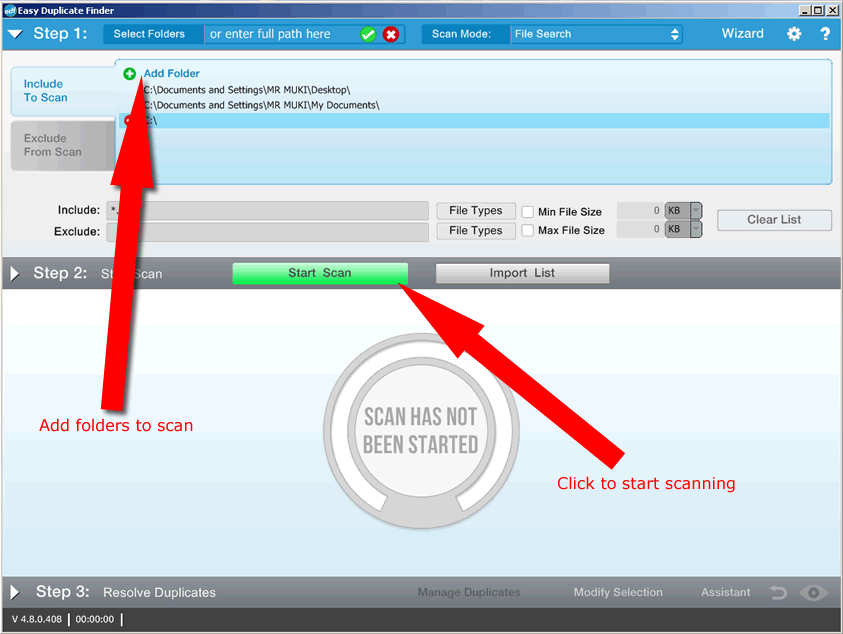The width and height of the screenshot is (843, 634).
Task: Click the Import List button
Action: [522, 273]
